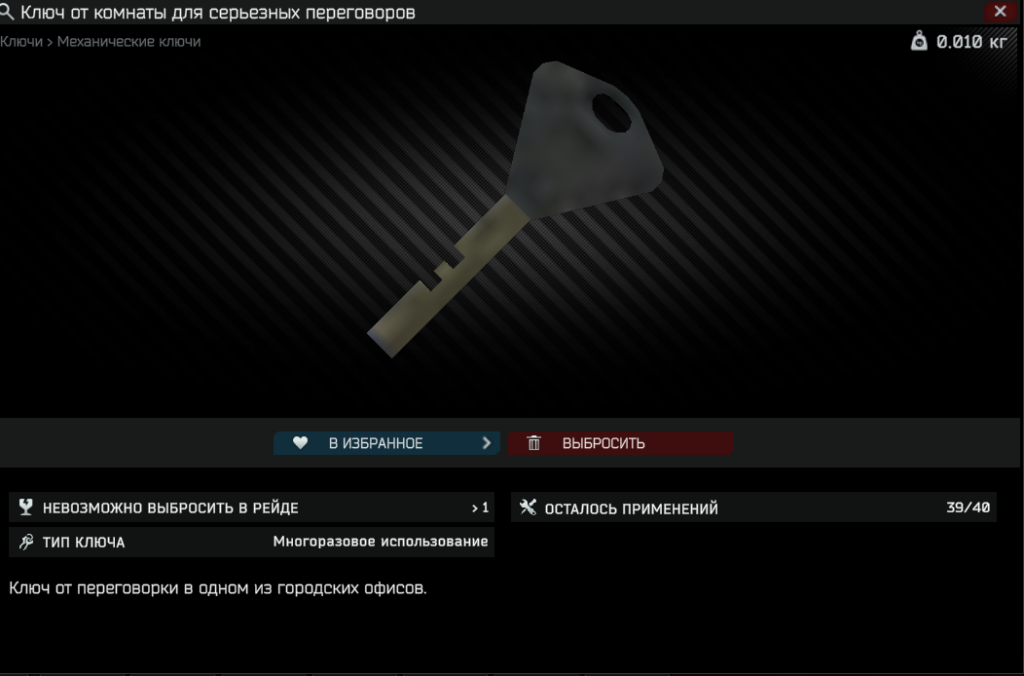
Task: Click the 0.010 кг weight value
Action: coord(972,42)
